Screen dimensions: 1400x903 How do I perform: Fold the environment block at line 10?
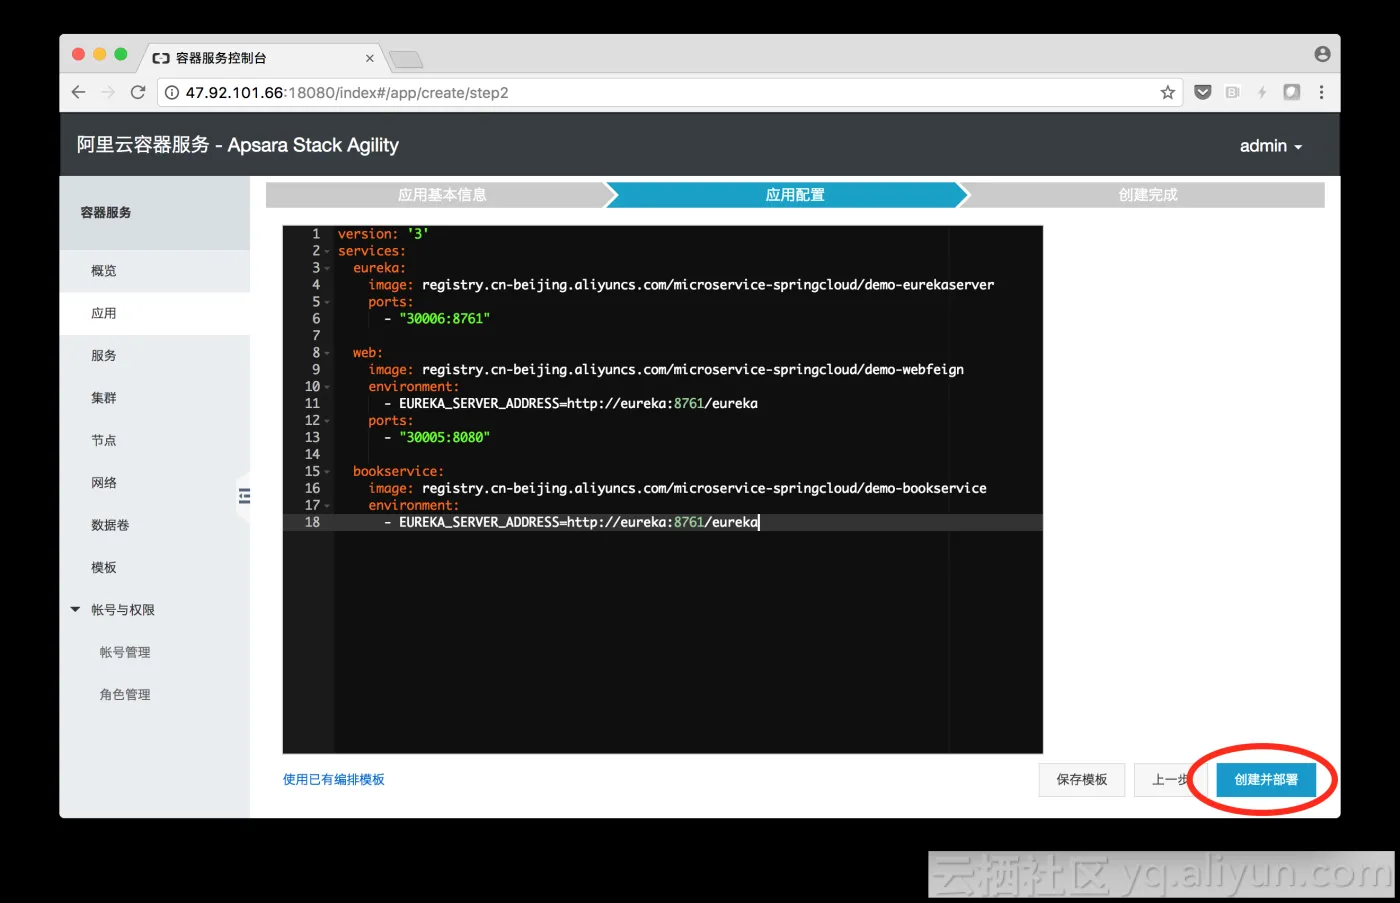pos(327,387)
